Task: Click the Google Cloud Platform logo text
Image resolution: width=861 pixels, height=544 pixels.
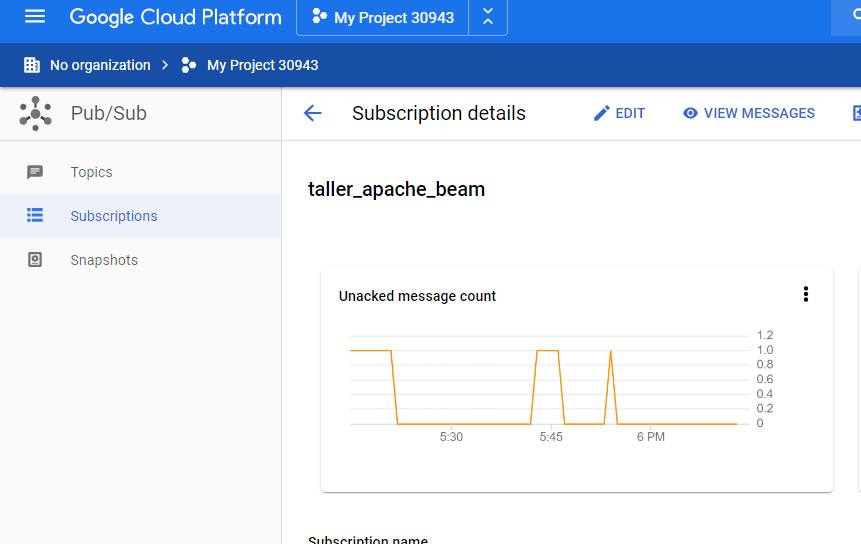Action: [x=175, y=17]
